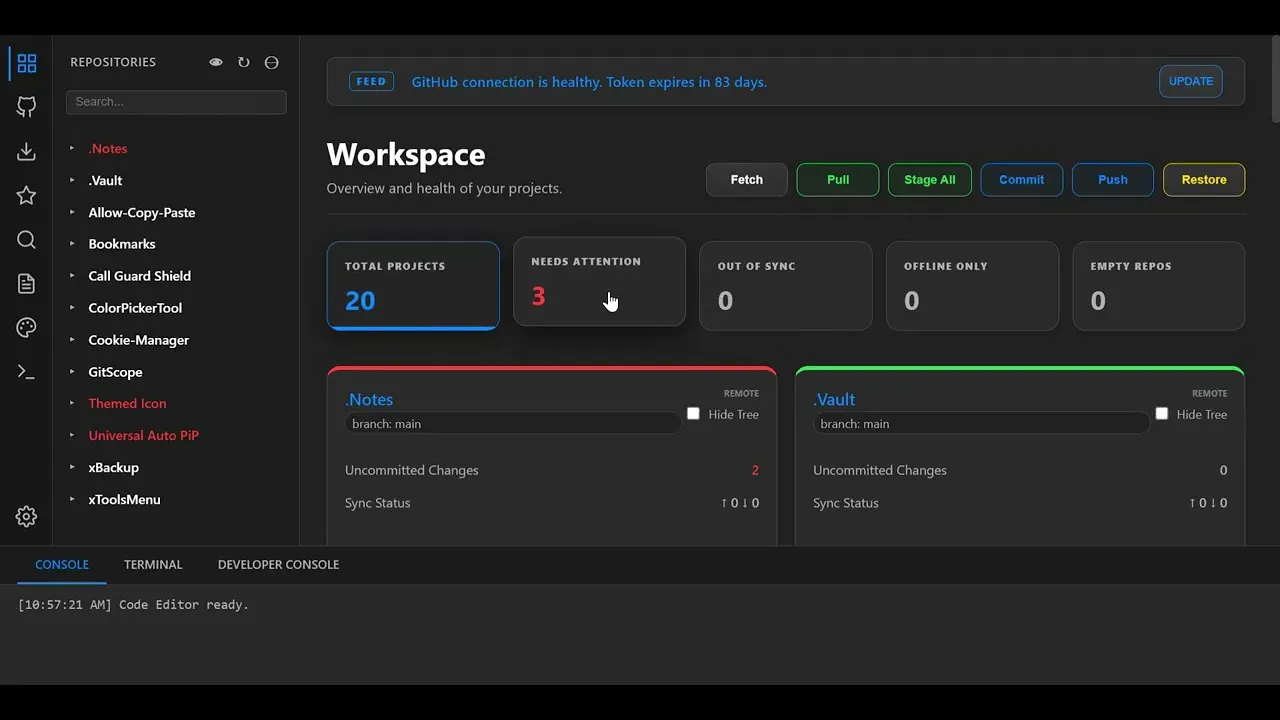Expand the Allow-Copy-Paste repository arrow
Viewport: 1280px width, 720px height.
pyautogui.click(x=72, y=212)
